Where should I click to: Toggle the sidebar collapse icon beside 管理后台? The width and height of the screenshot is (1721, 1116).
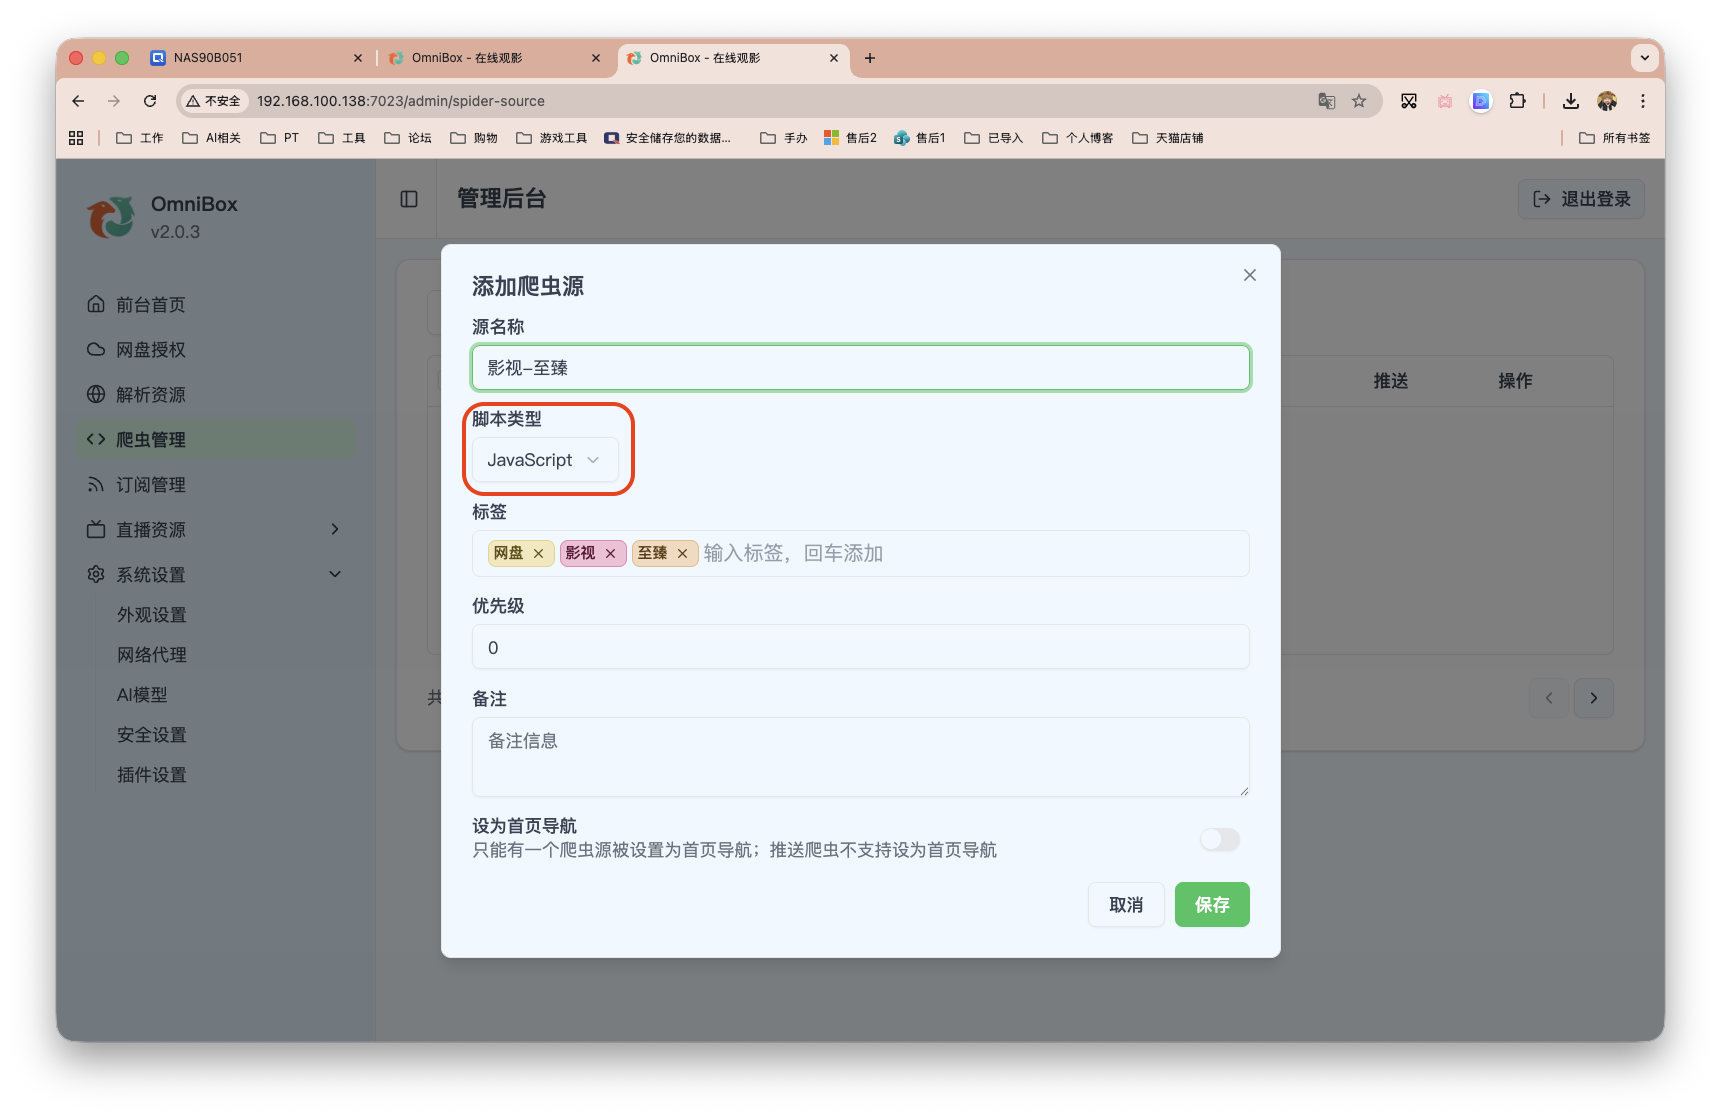(x=408, y=199)
